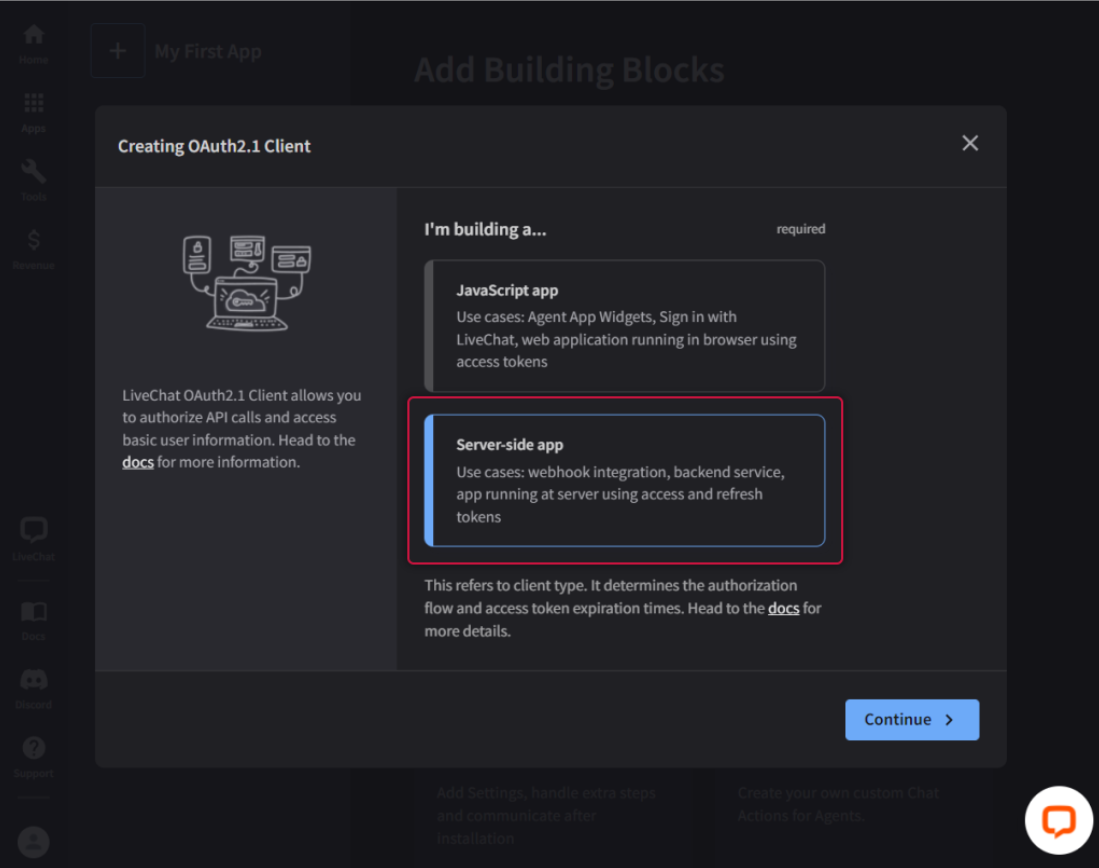Open the user profile avatar
Viewport: 1099px width, 868px height.
pos(34,841)
